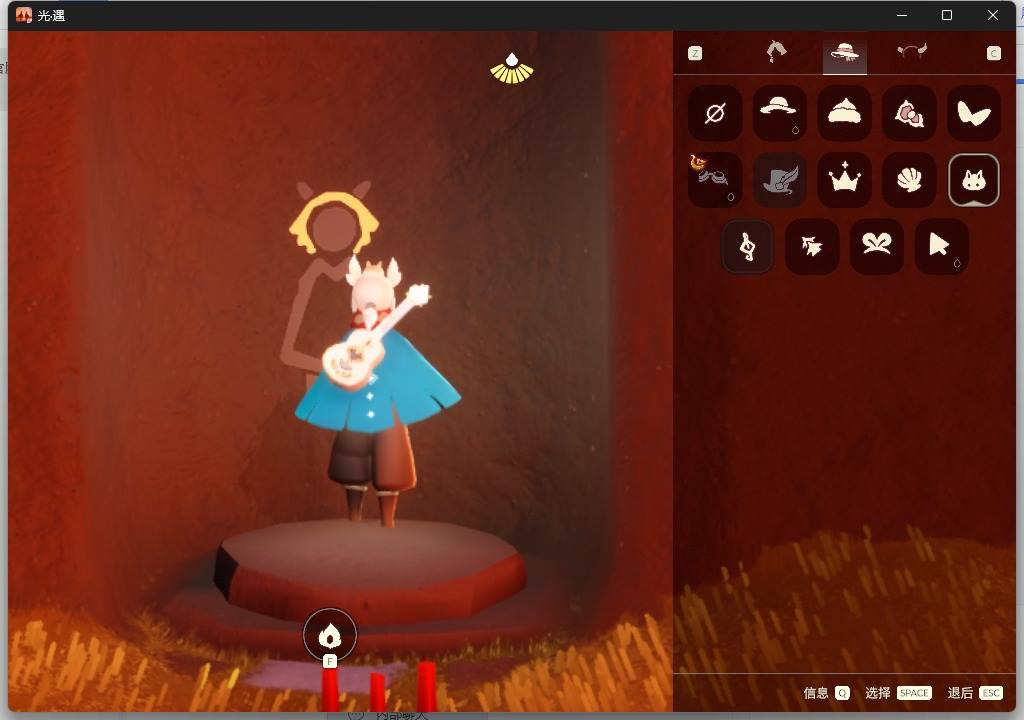1024x720 pixels.
Task: Click 退后 back button with ESC key
Action: (x=974, y=693)
